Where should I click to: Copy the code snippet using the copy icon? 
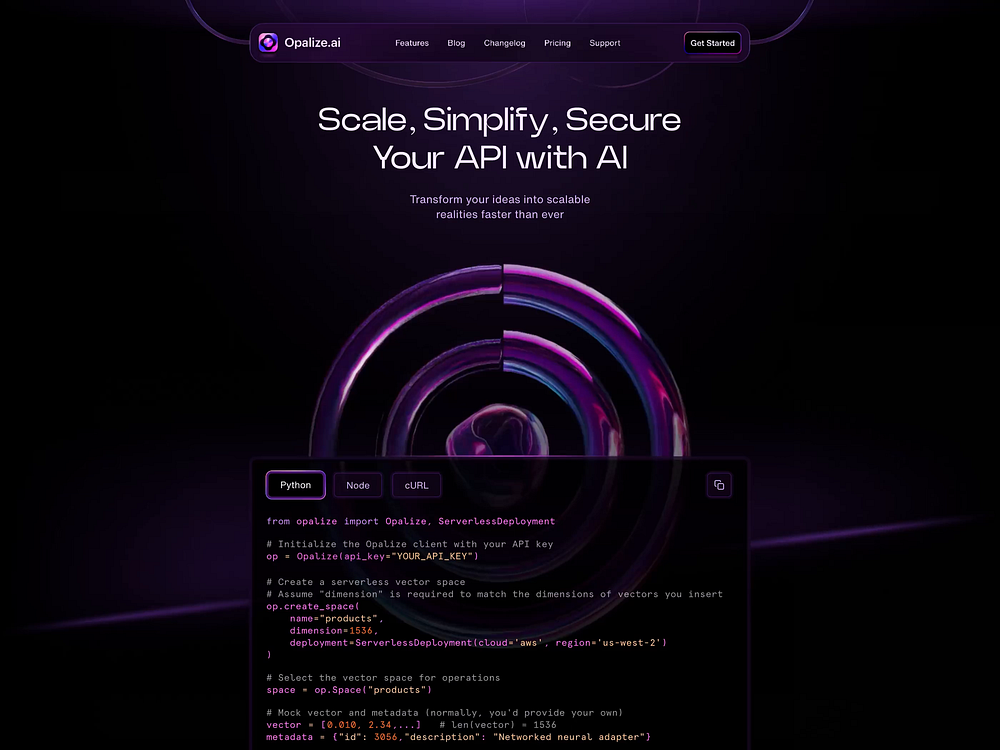(719, 485)
